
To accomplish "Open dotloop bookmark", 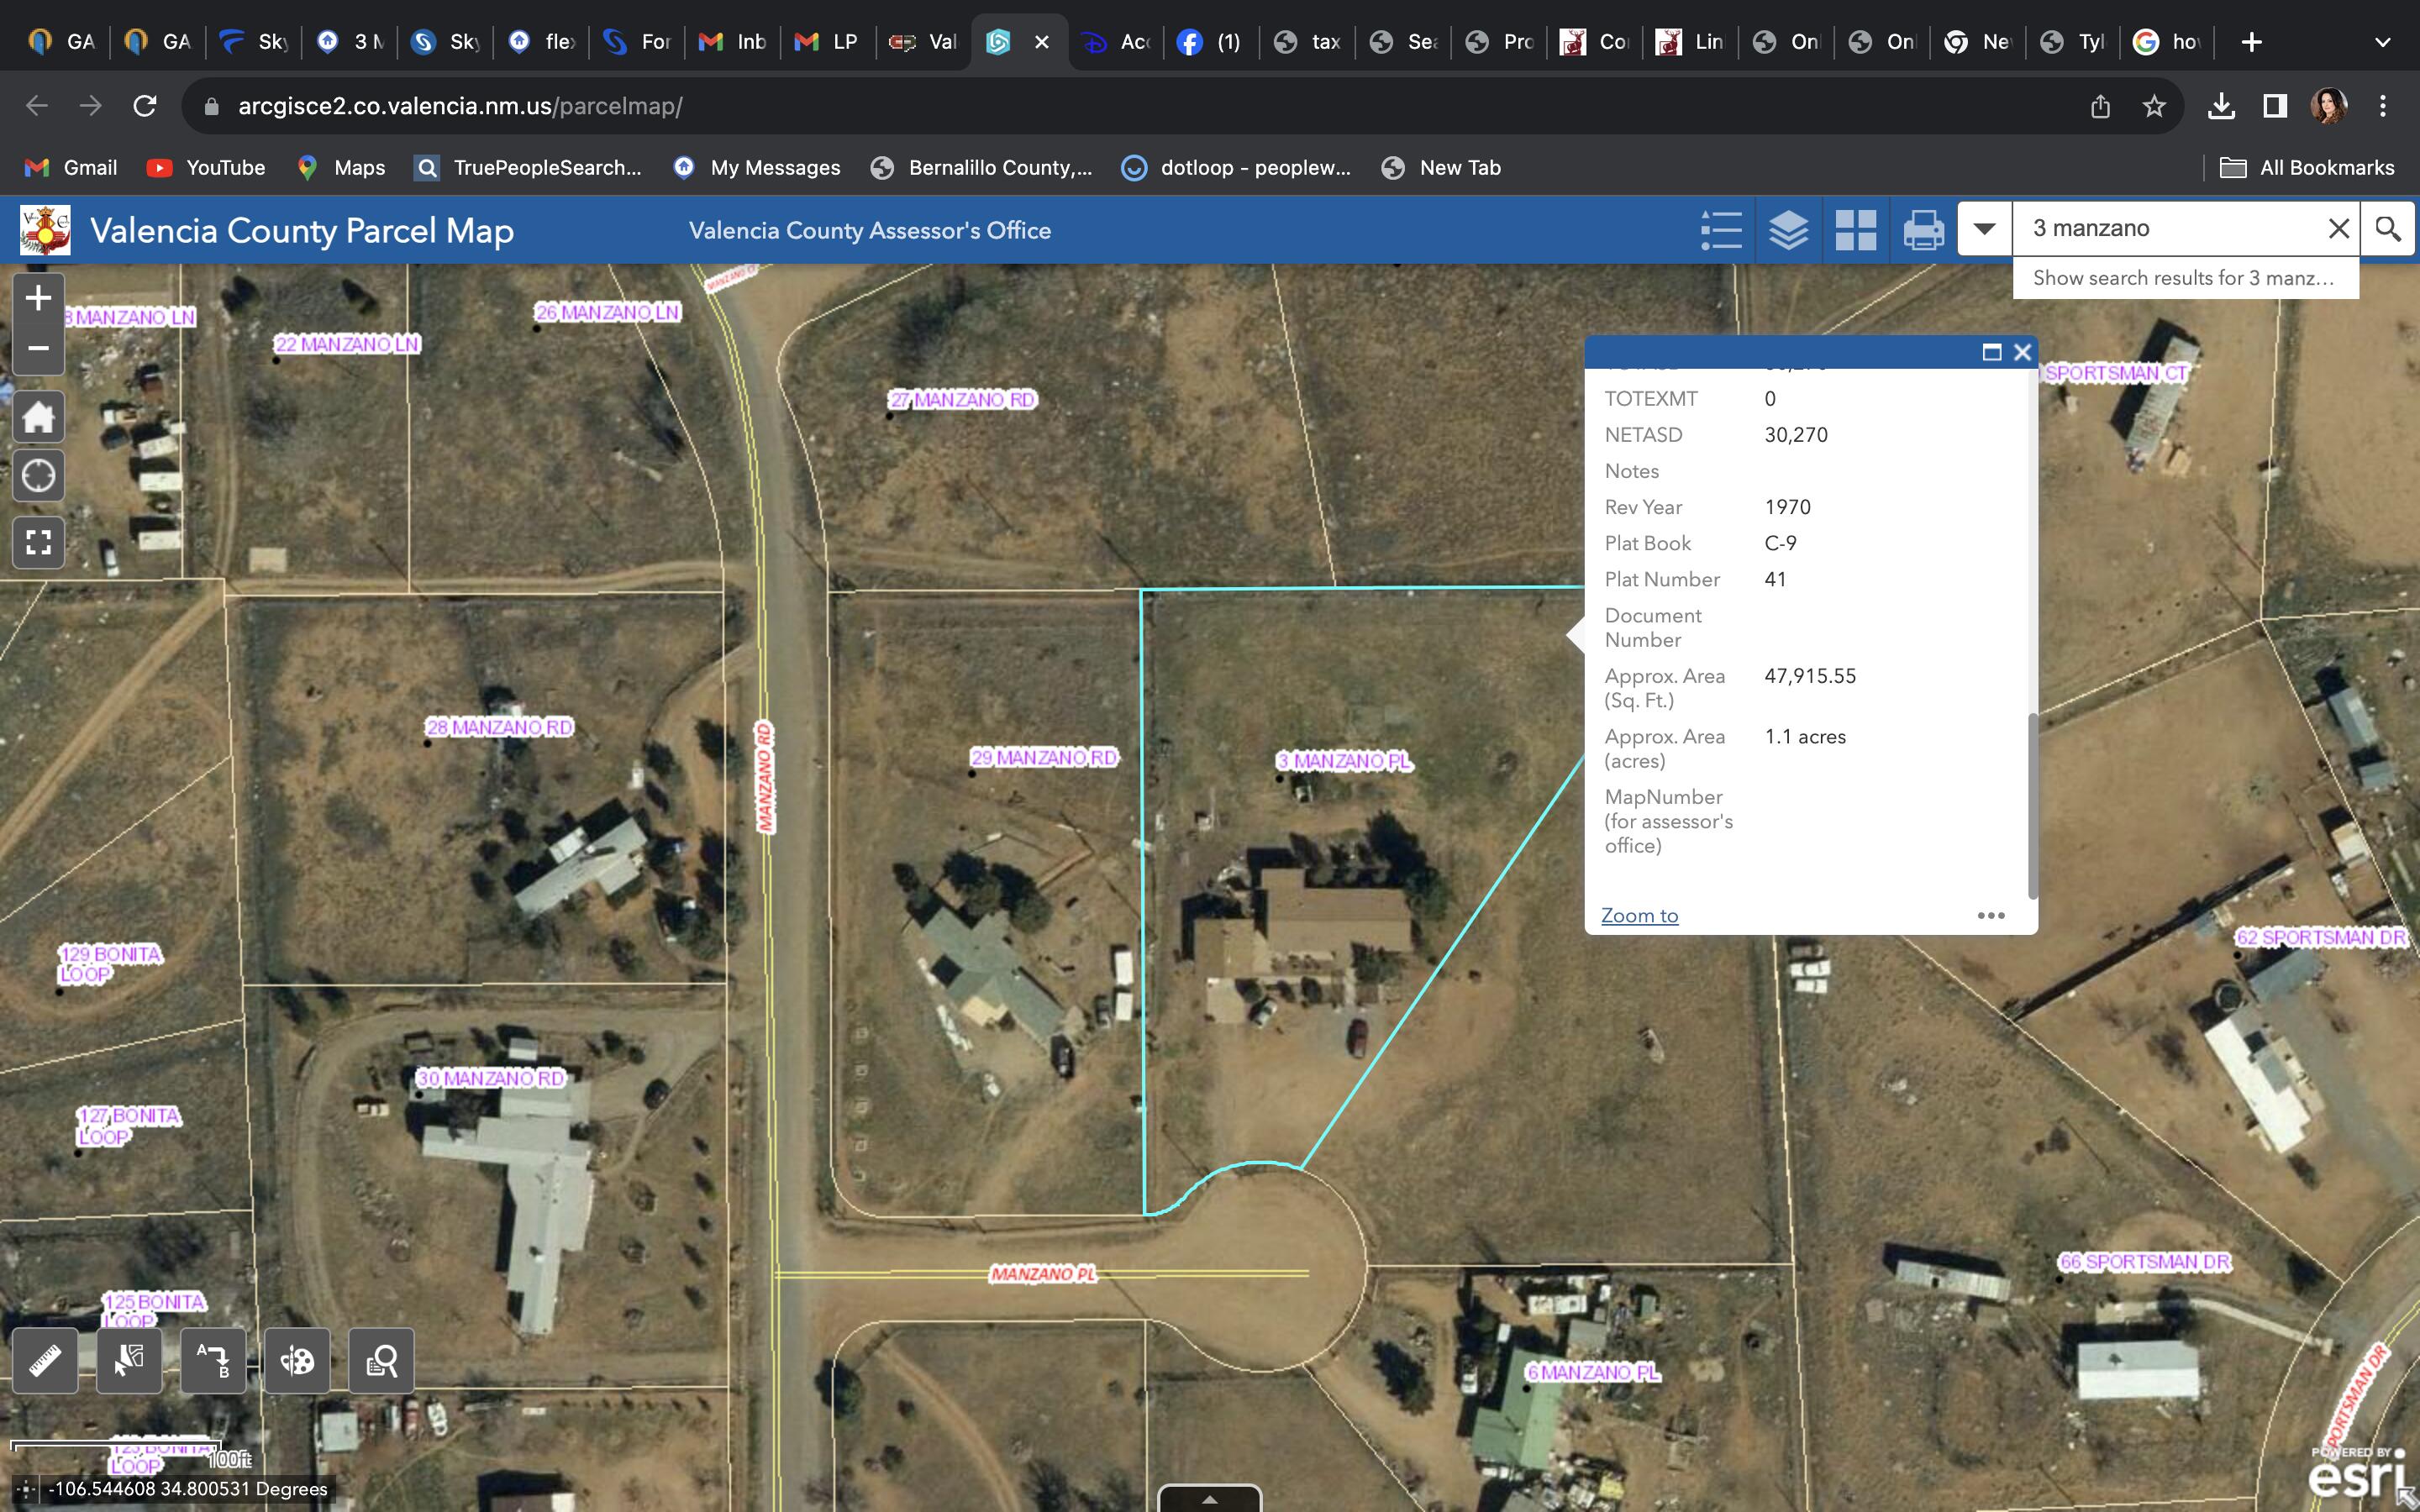I will click(x=1236, y=168).
